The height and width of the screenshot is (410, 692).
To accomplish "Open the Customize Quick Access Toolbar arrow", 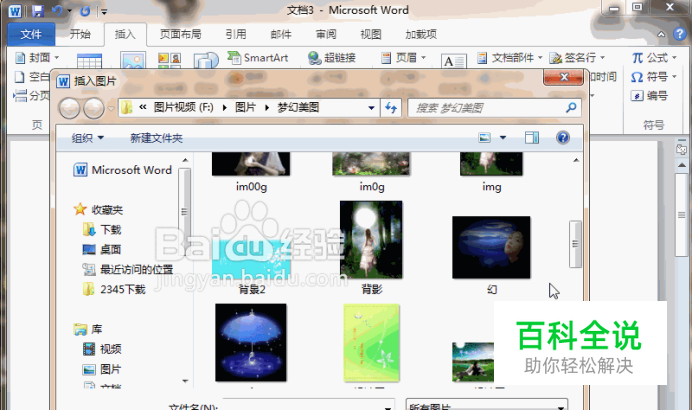I will 104,12.
